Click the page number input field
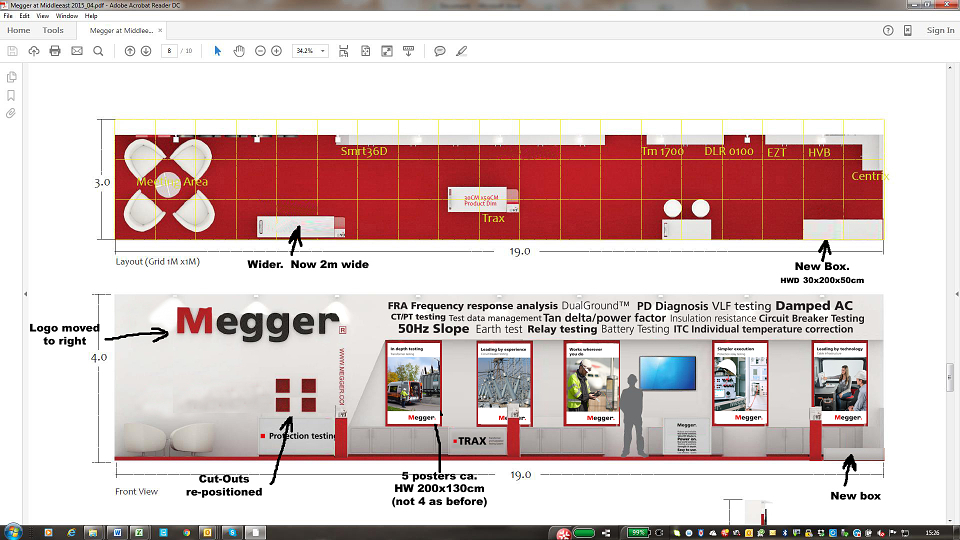The width and height of the screenshot is (960, 540). [x=169, y=51]
